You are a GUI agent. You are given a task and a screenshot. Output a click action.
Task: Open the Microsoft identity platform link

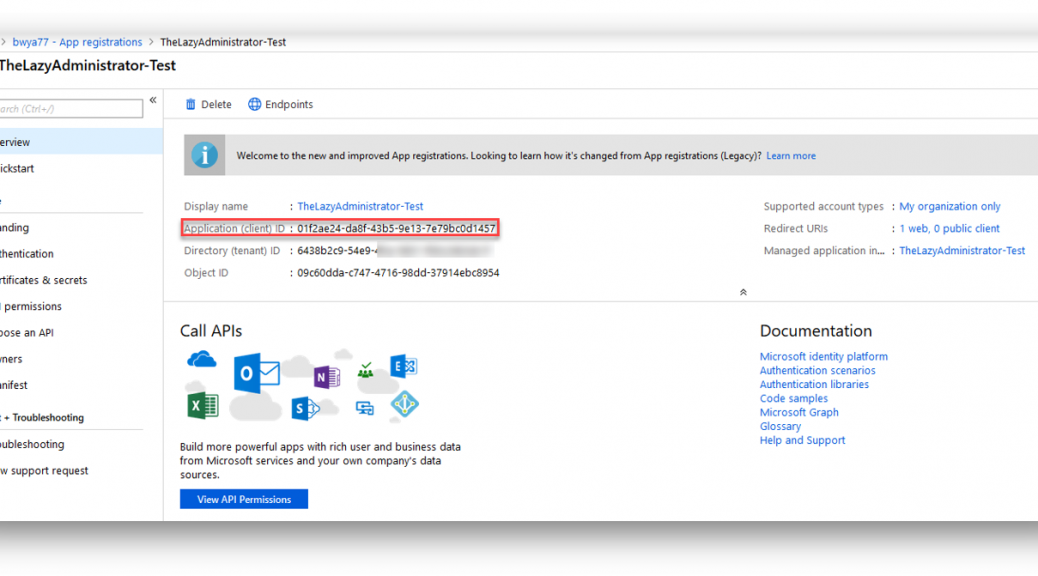tap(824, 356)
